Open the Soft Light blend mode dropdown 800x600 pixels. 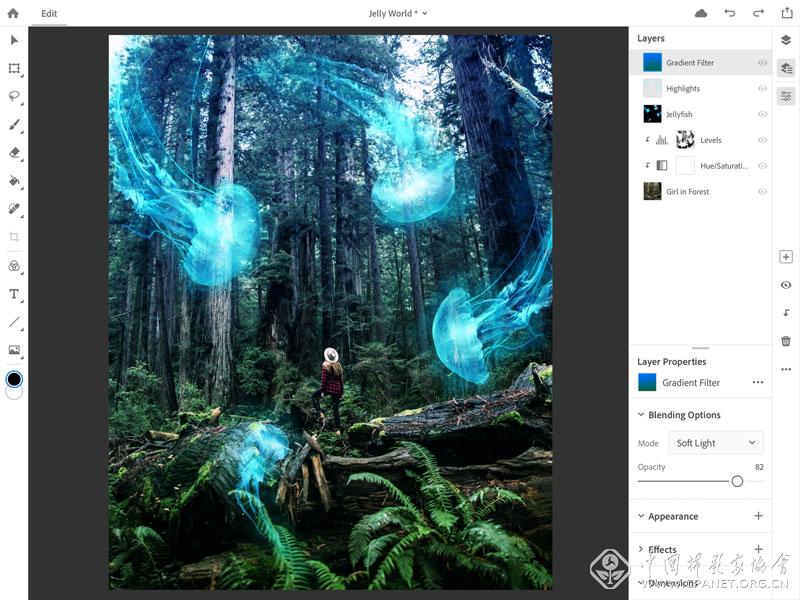click(716, 443)
